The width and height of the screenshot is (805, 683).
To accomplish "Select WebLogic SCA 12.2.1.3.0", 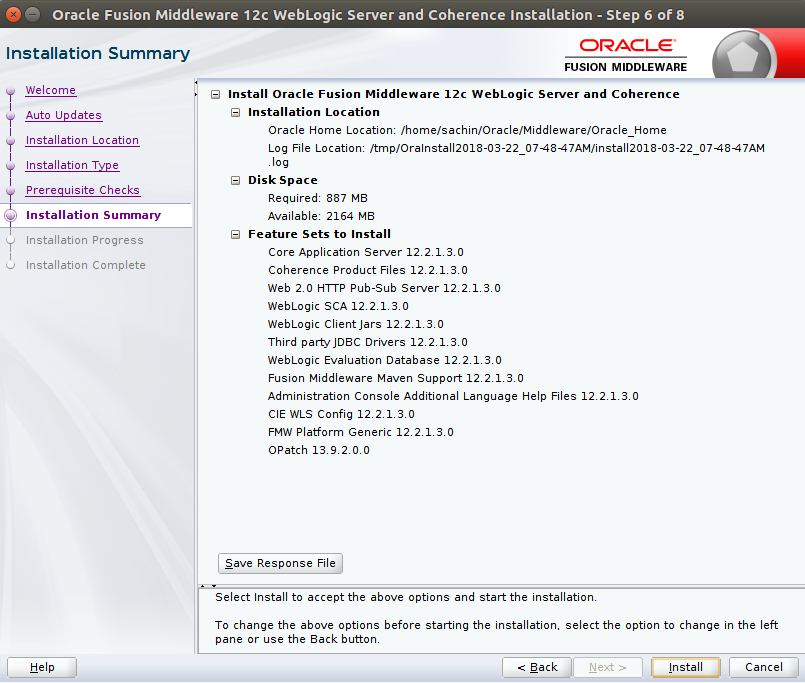I will click(x=338, y=306).
